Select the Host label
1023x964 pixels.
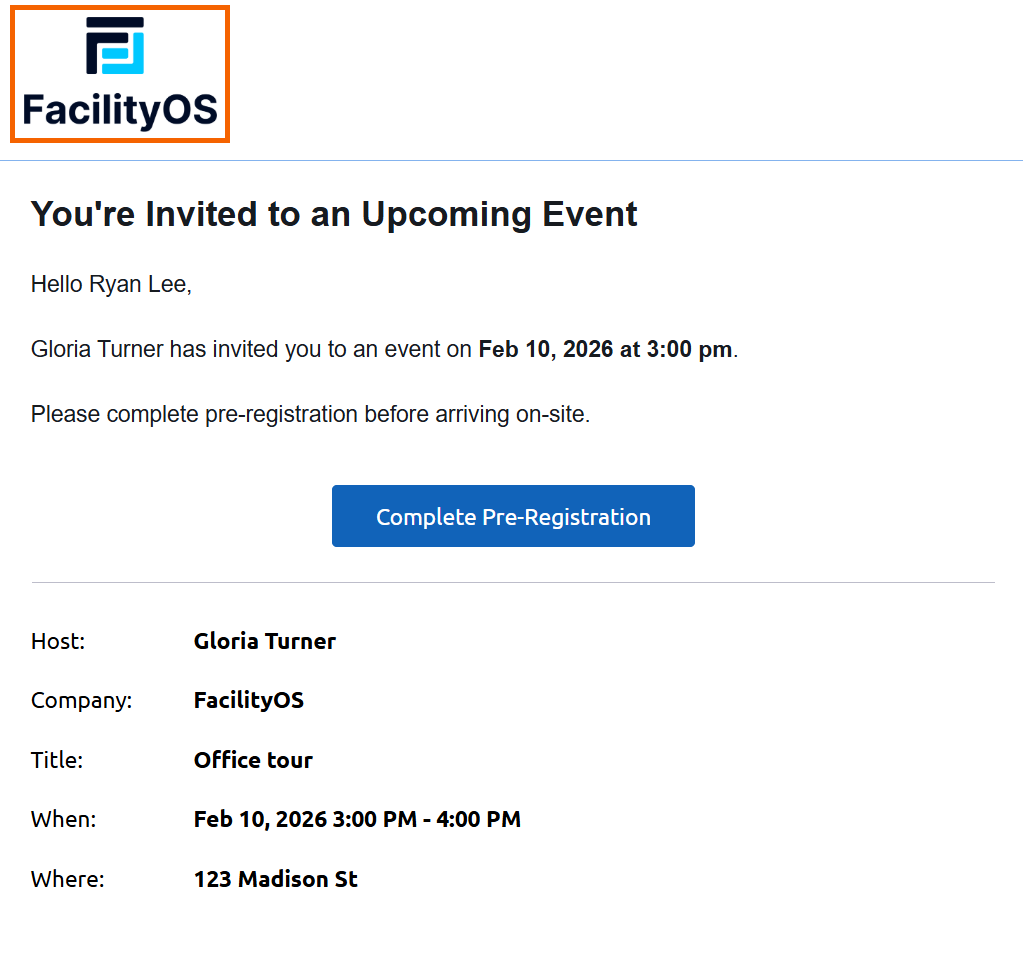[x=57, y=641]
